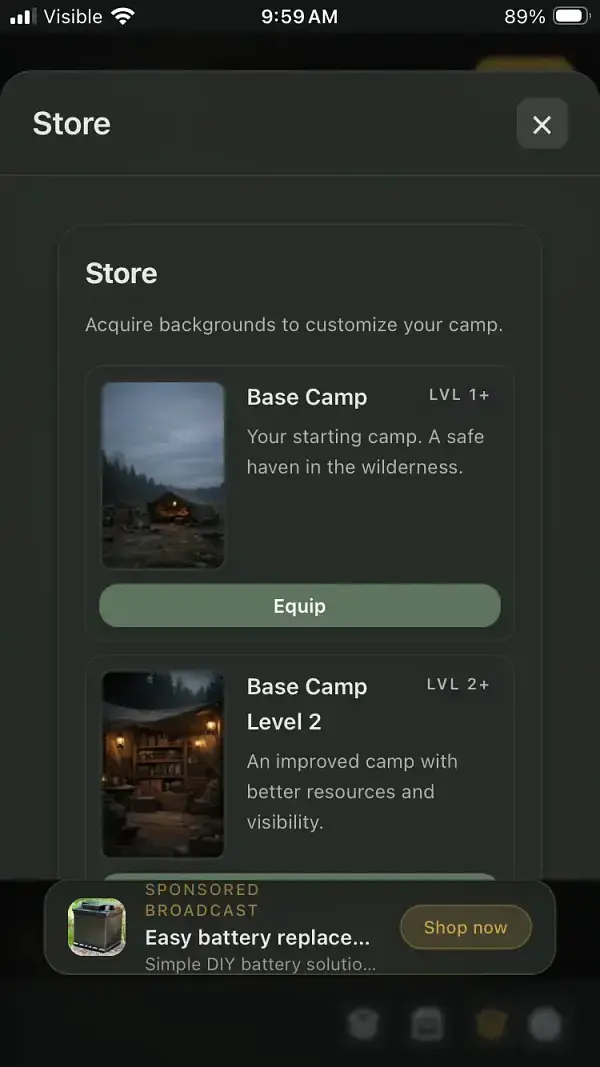Equip the Base Camp background
Screen dimensions: 600x1067
coord(300,606)
